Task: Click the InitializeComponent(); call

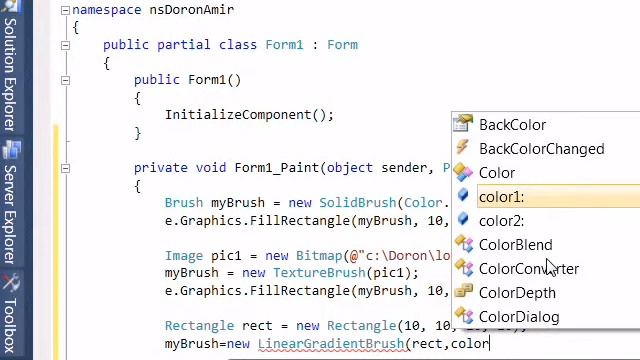Action: click(x=249, y=115)
